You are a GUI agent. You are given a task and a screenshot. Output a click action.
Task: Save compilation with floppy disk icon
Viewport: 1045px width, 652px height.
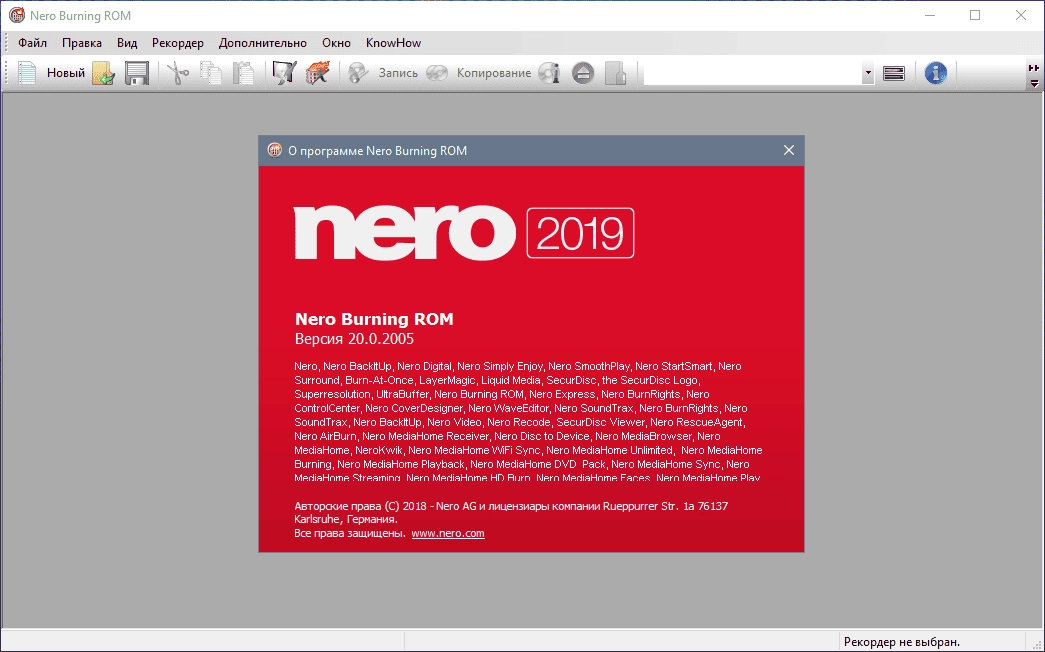pyautogui.click(x=137, y=73)
